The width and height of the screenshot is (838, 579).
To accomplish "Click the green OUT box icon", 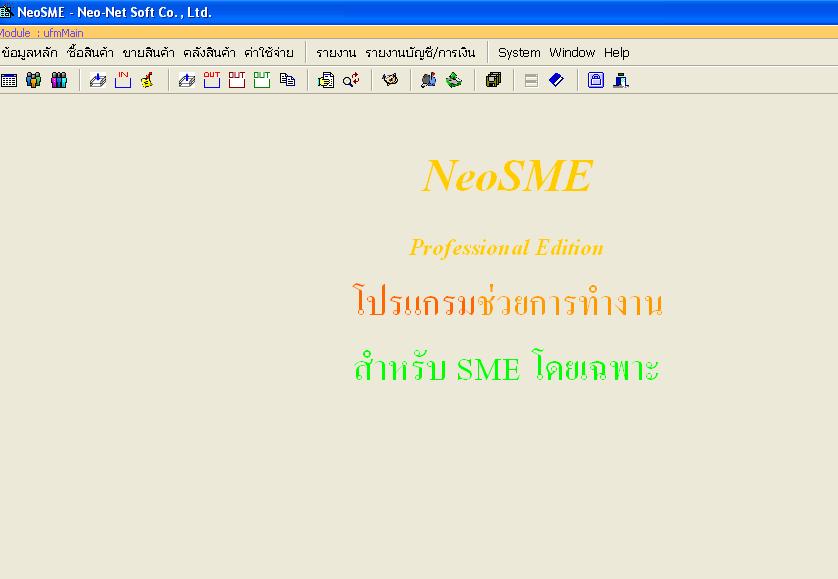I will tap(261, 80).
